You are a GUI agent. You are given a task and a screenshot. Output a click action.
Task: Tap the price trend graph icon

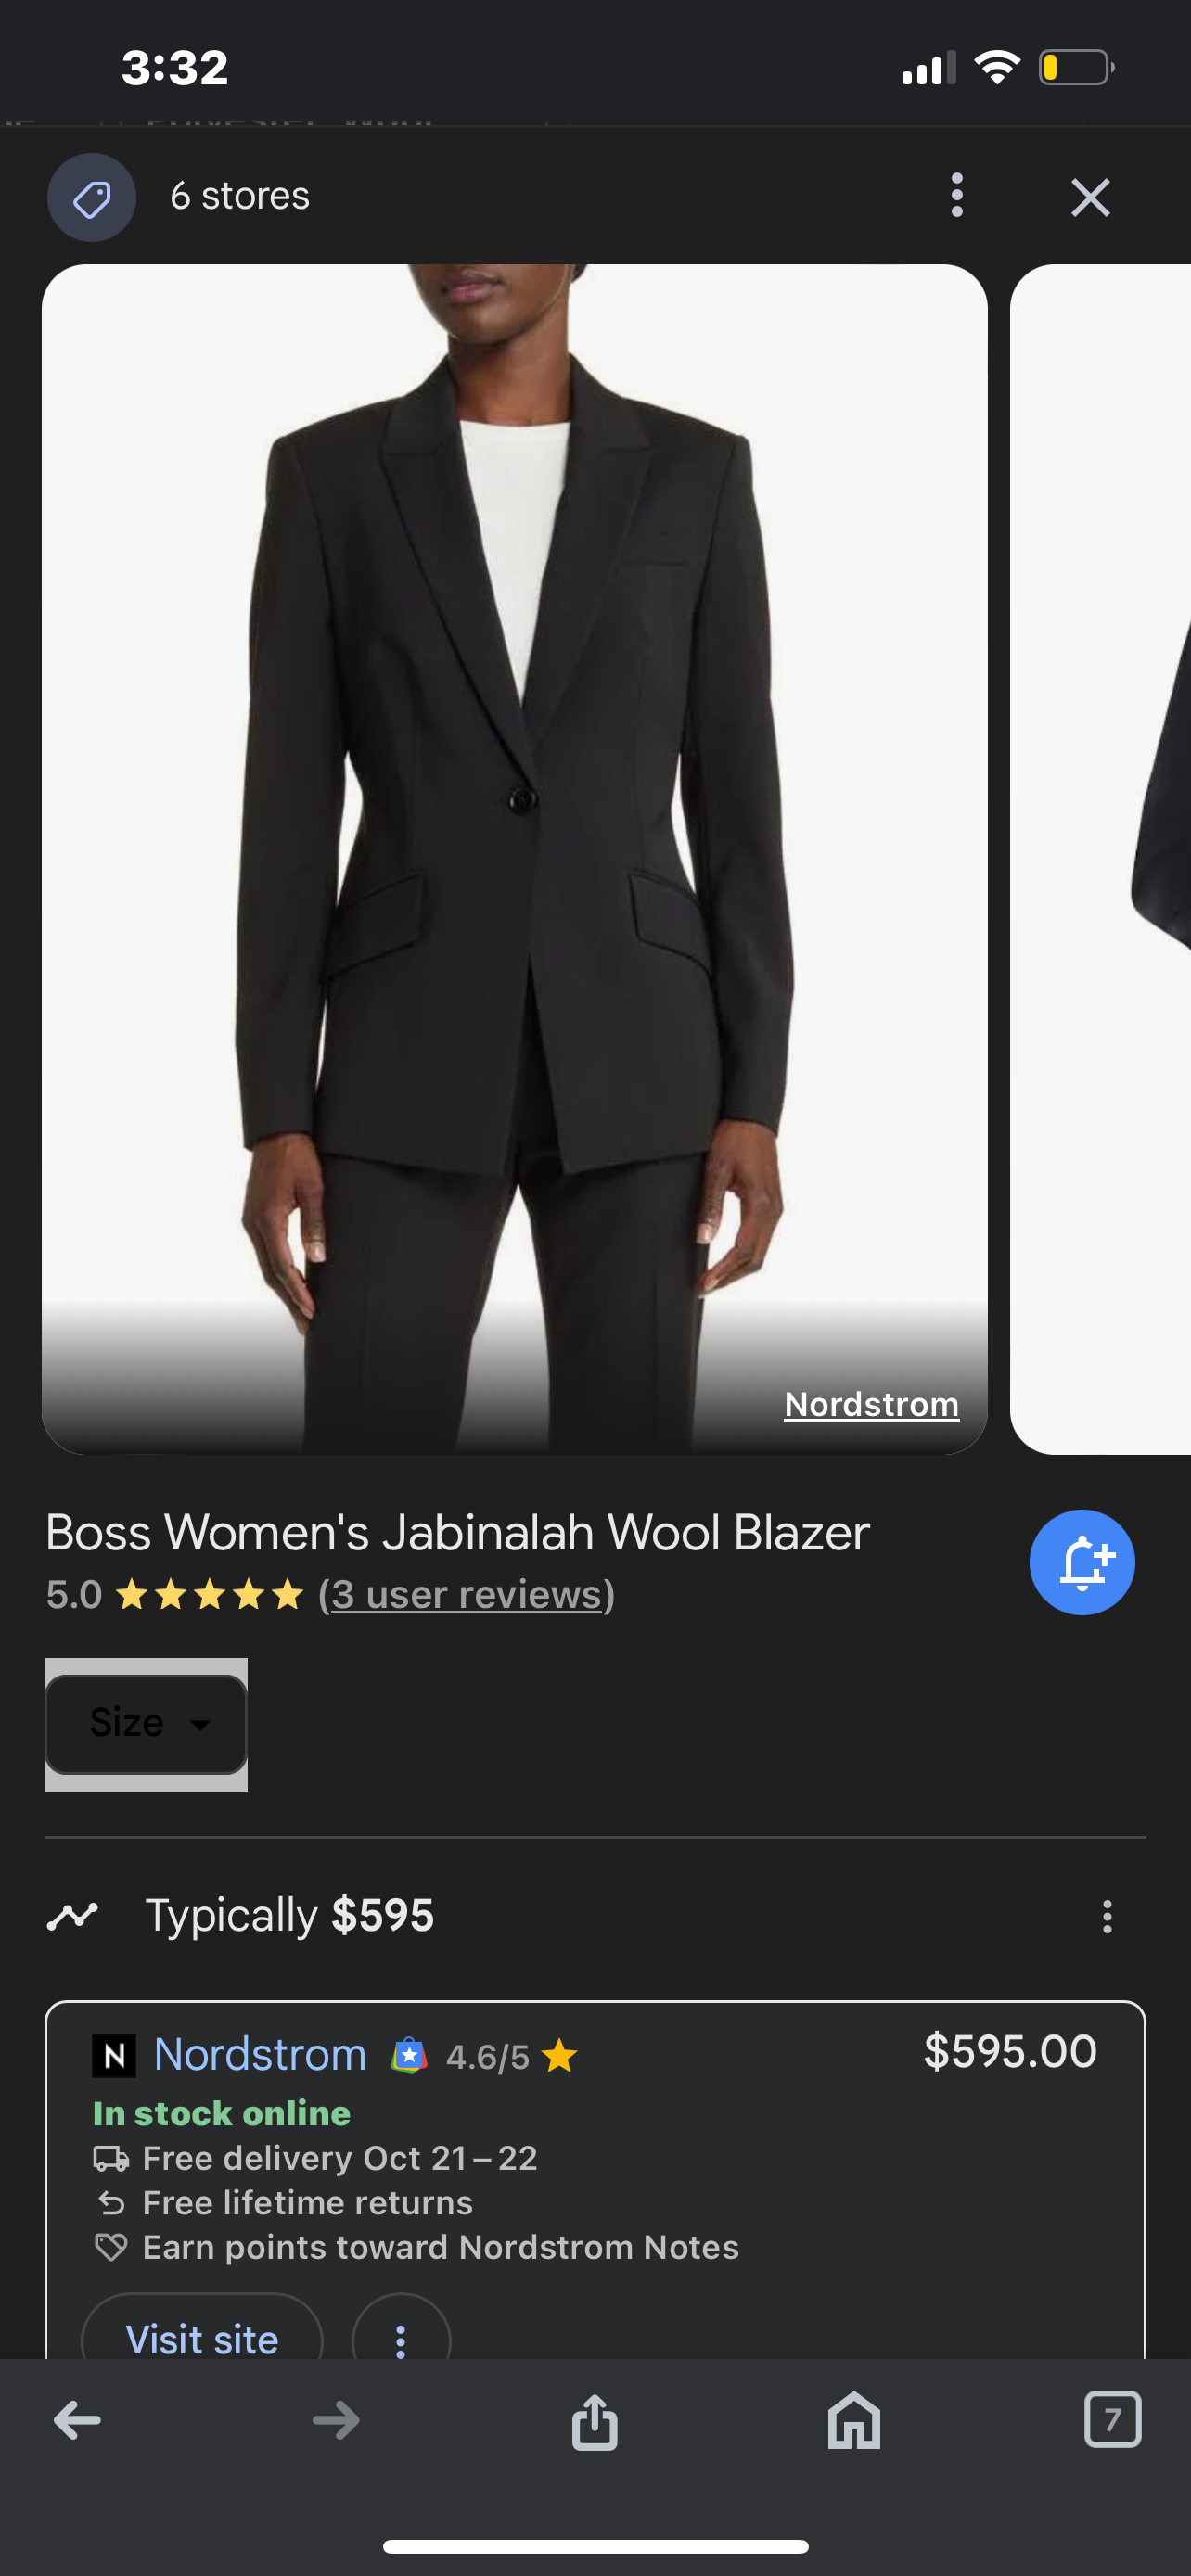coord(72,1916)
